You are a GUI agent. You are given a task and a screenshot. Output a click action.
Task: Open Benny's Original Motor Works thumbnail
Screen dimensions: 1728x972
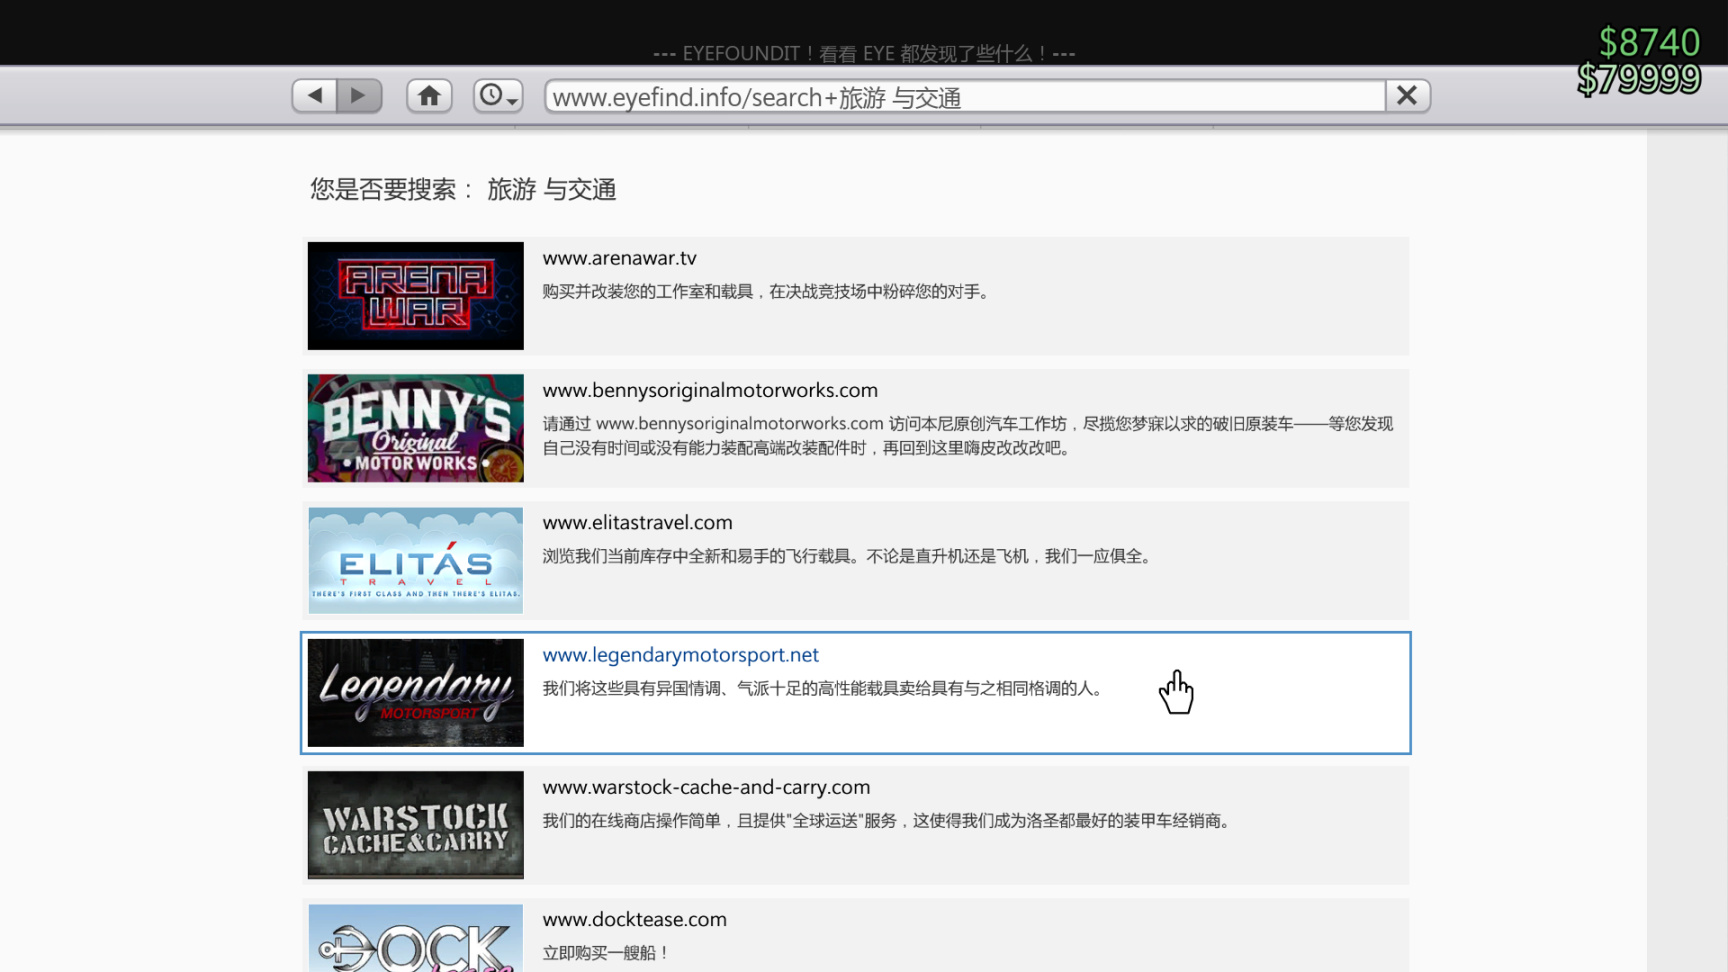click(415, 428)
